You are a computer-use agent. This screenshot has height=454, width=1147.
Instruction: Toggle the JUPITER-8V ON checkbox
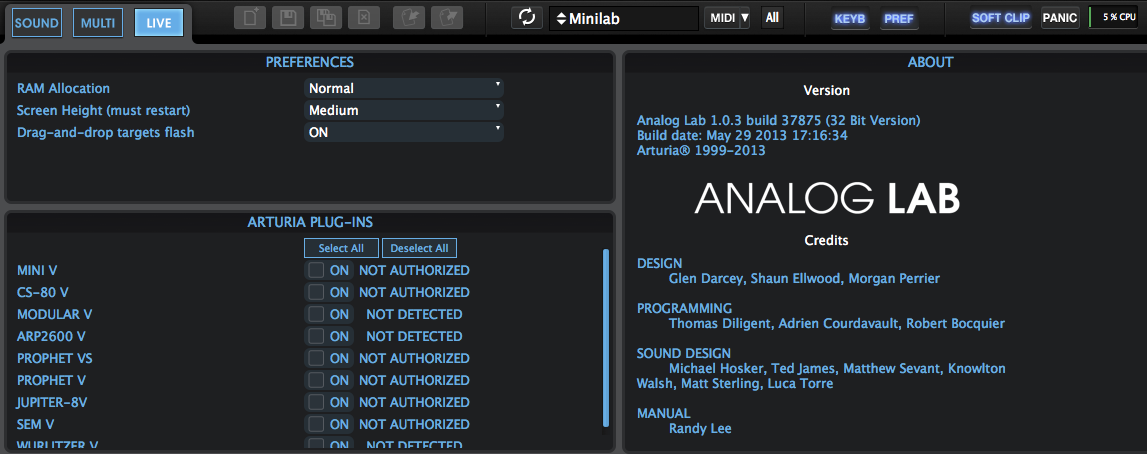[x=316, y=402]
